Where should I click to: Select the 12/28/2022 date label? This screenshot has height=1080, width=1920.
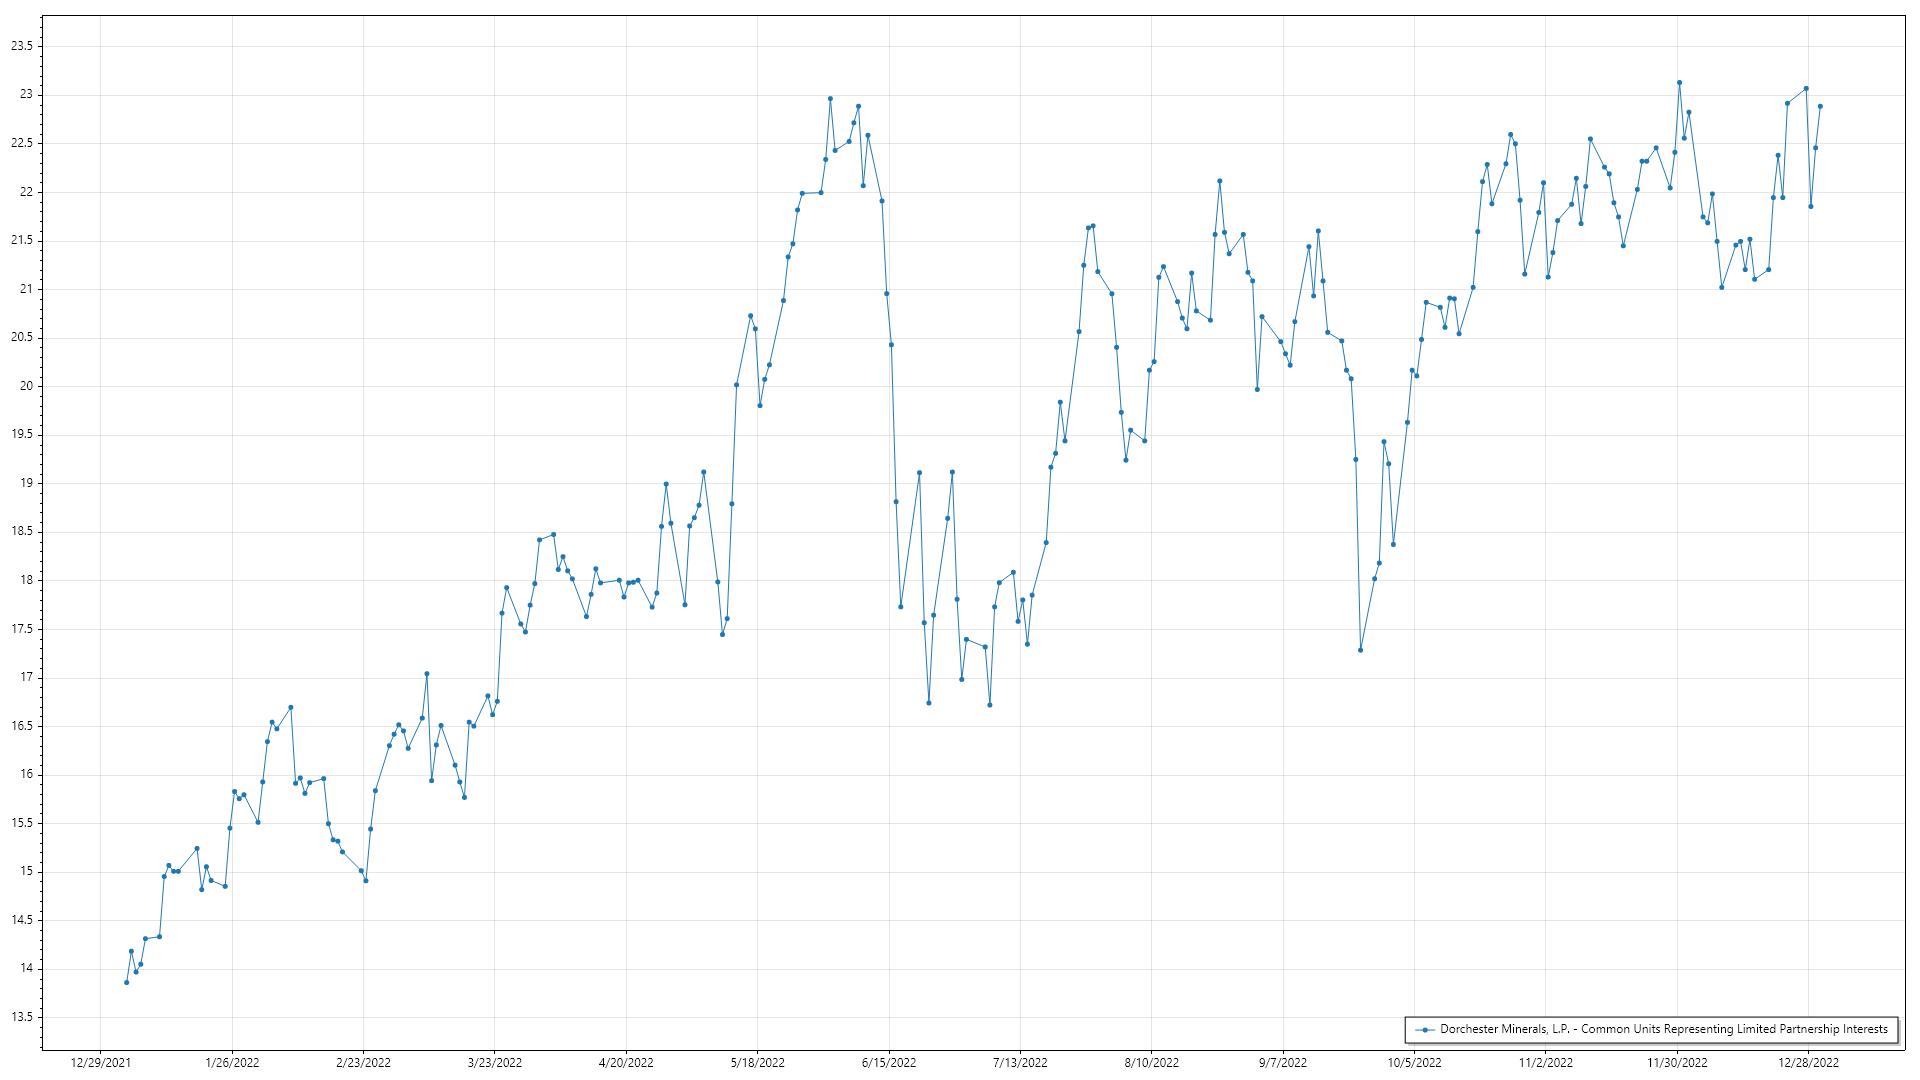1808,1063
